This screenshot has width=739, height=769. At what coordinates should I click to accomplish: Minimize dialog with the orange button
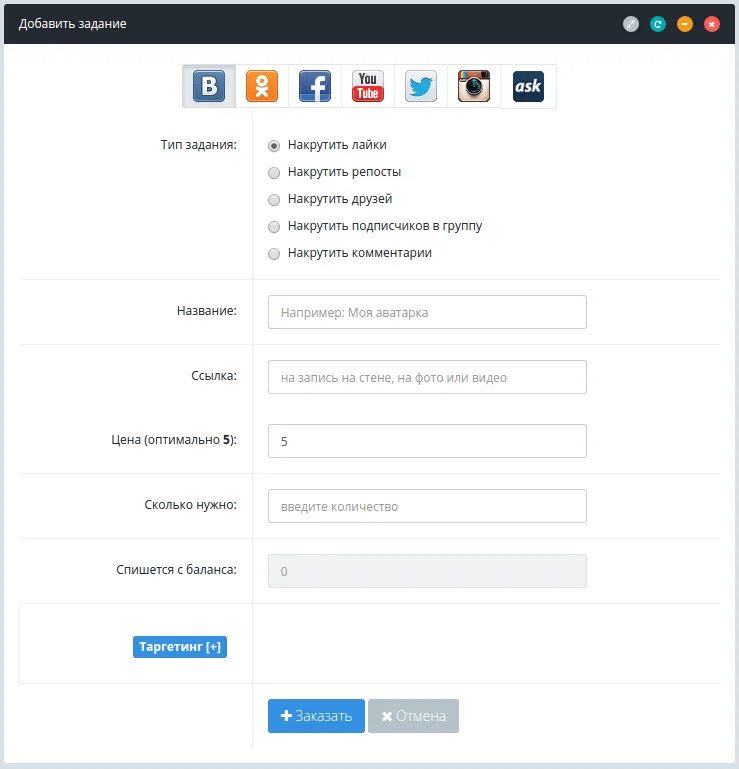685,24
